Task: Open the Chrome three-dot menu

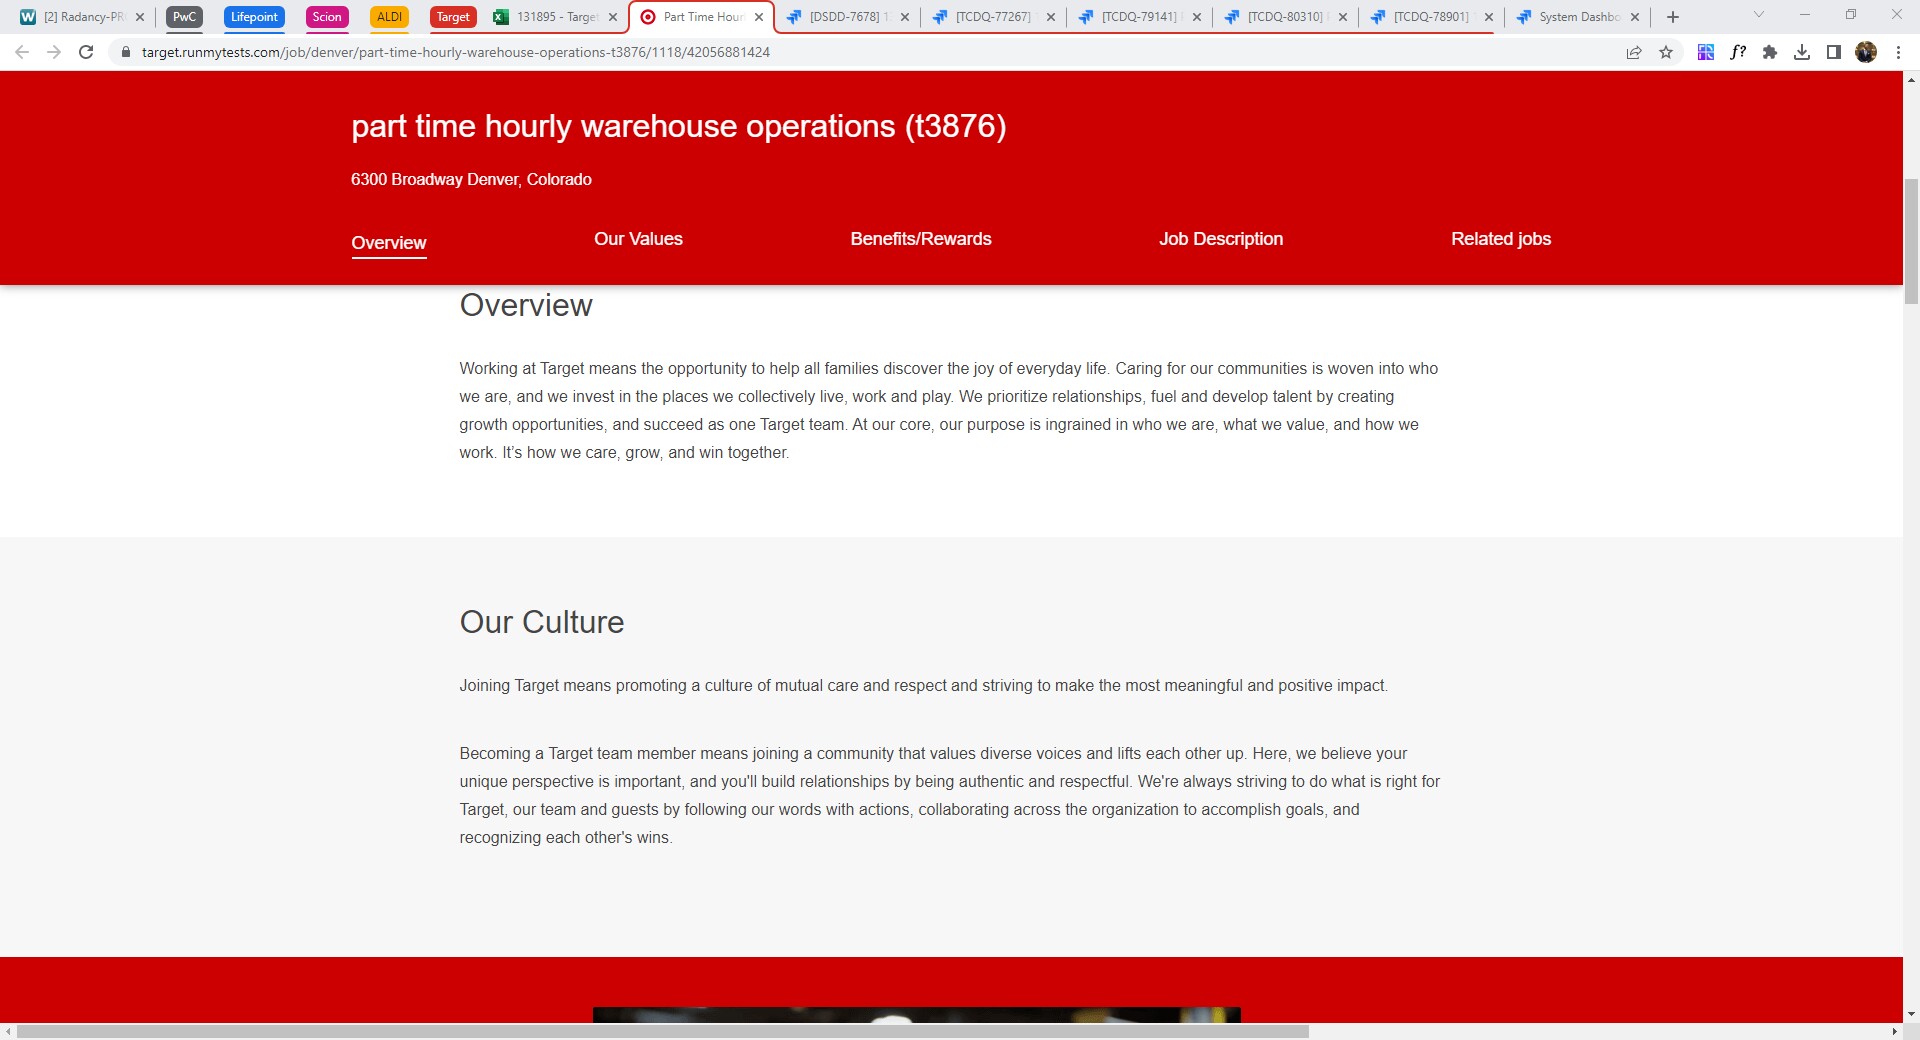Action: pyautogui.click(x=1898, y=52)
